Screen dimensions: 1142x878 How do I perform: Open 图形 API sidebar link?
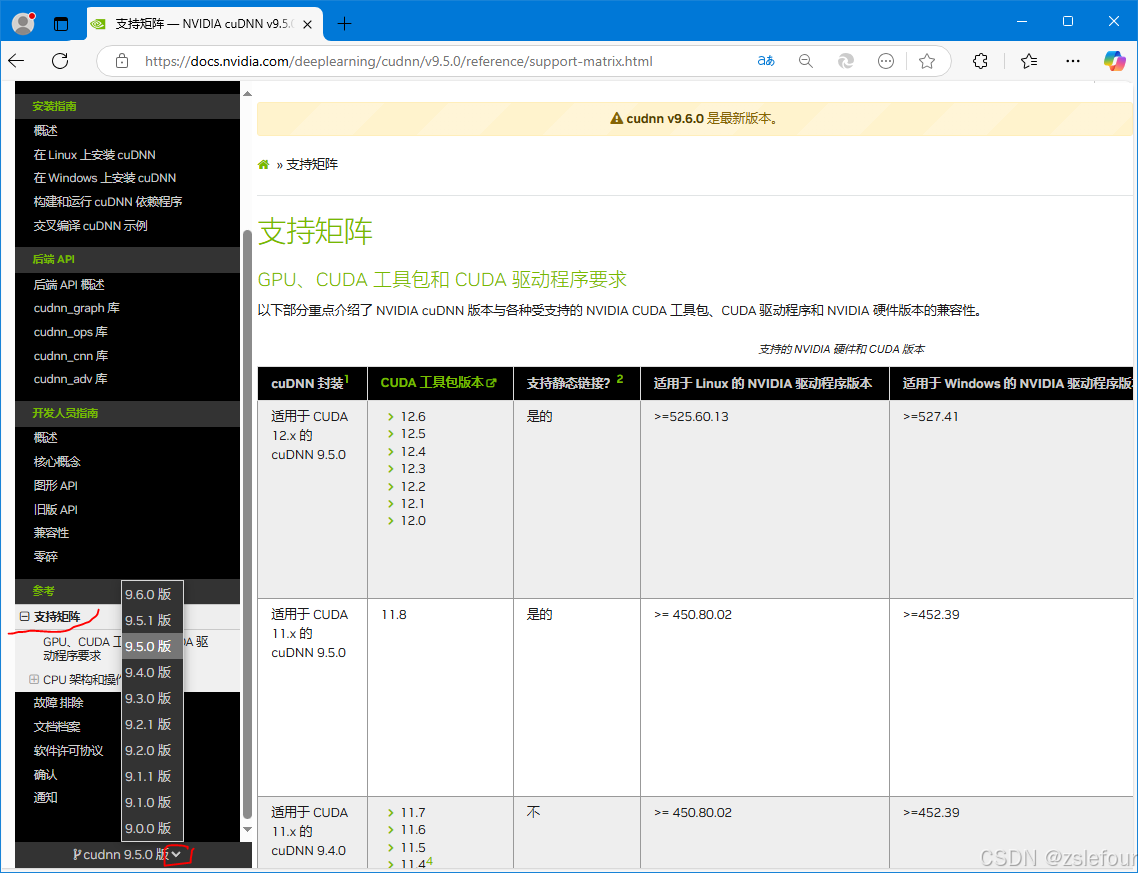click(55, 486)
